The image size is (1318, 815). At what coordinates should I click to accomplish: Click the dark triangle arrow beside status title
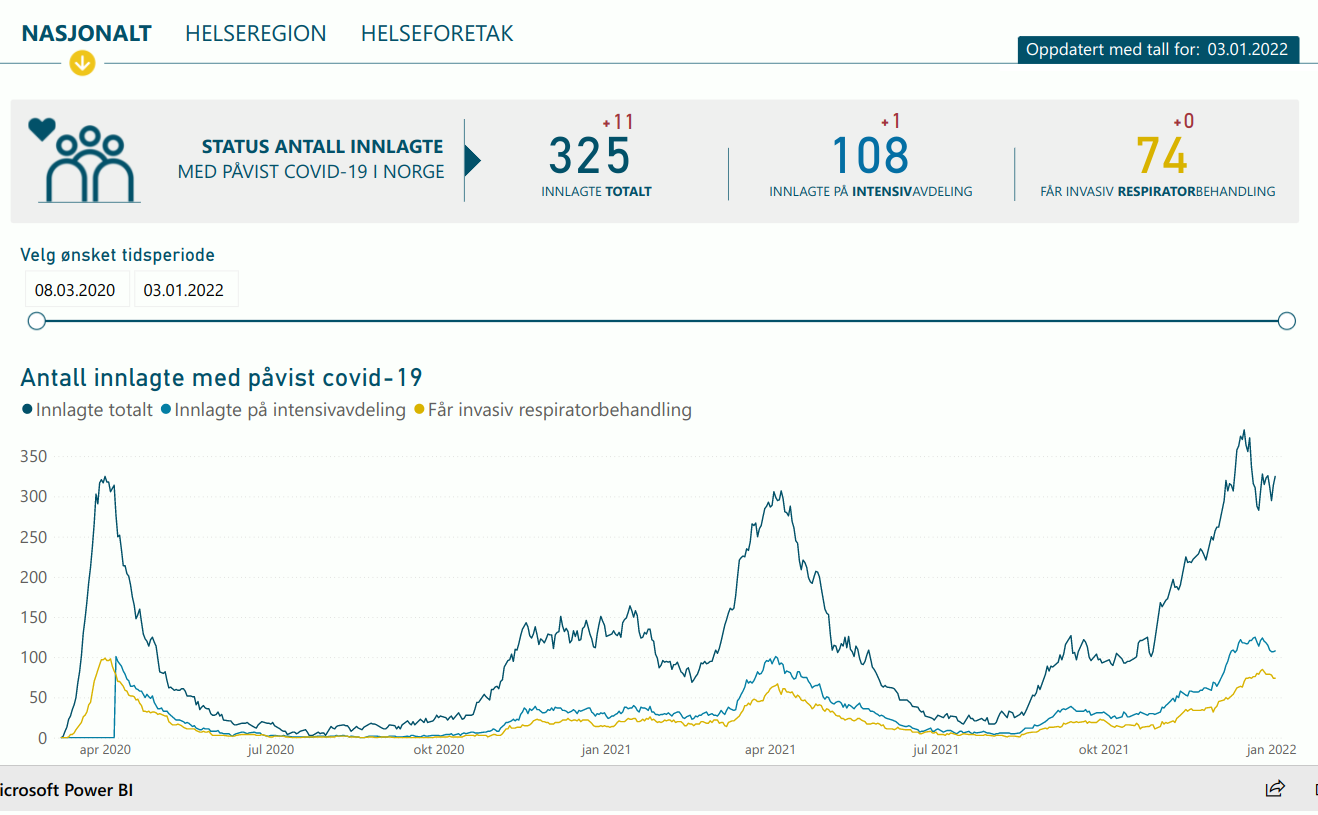point(473,160)
